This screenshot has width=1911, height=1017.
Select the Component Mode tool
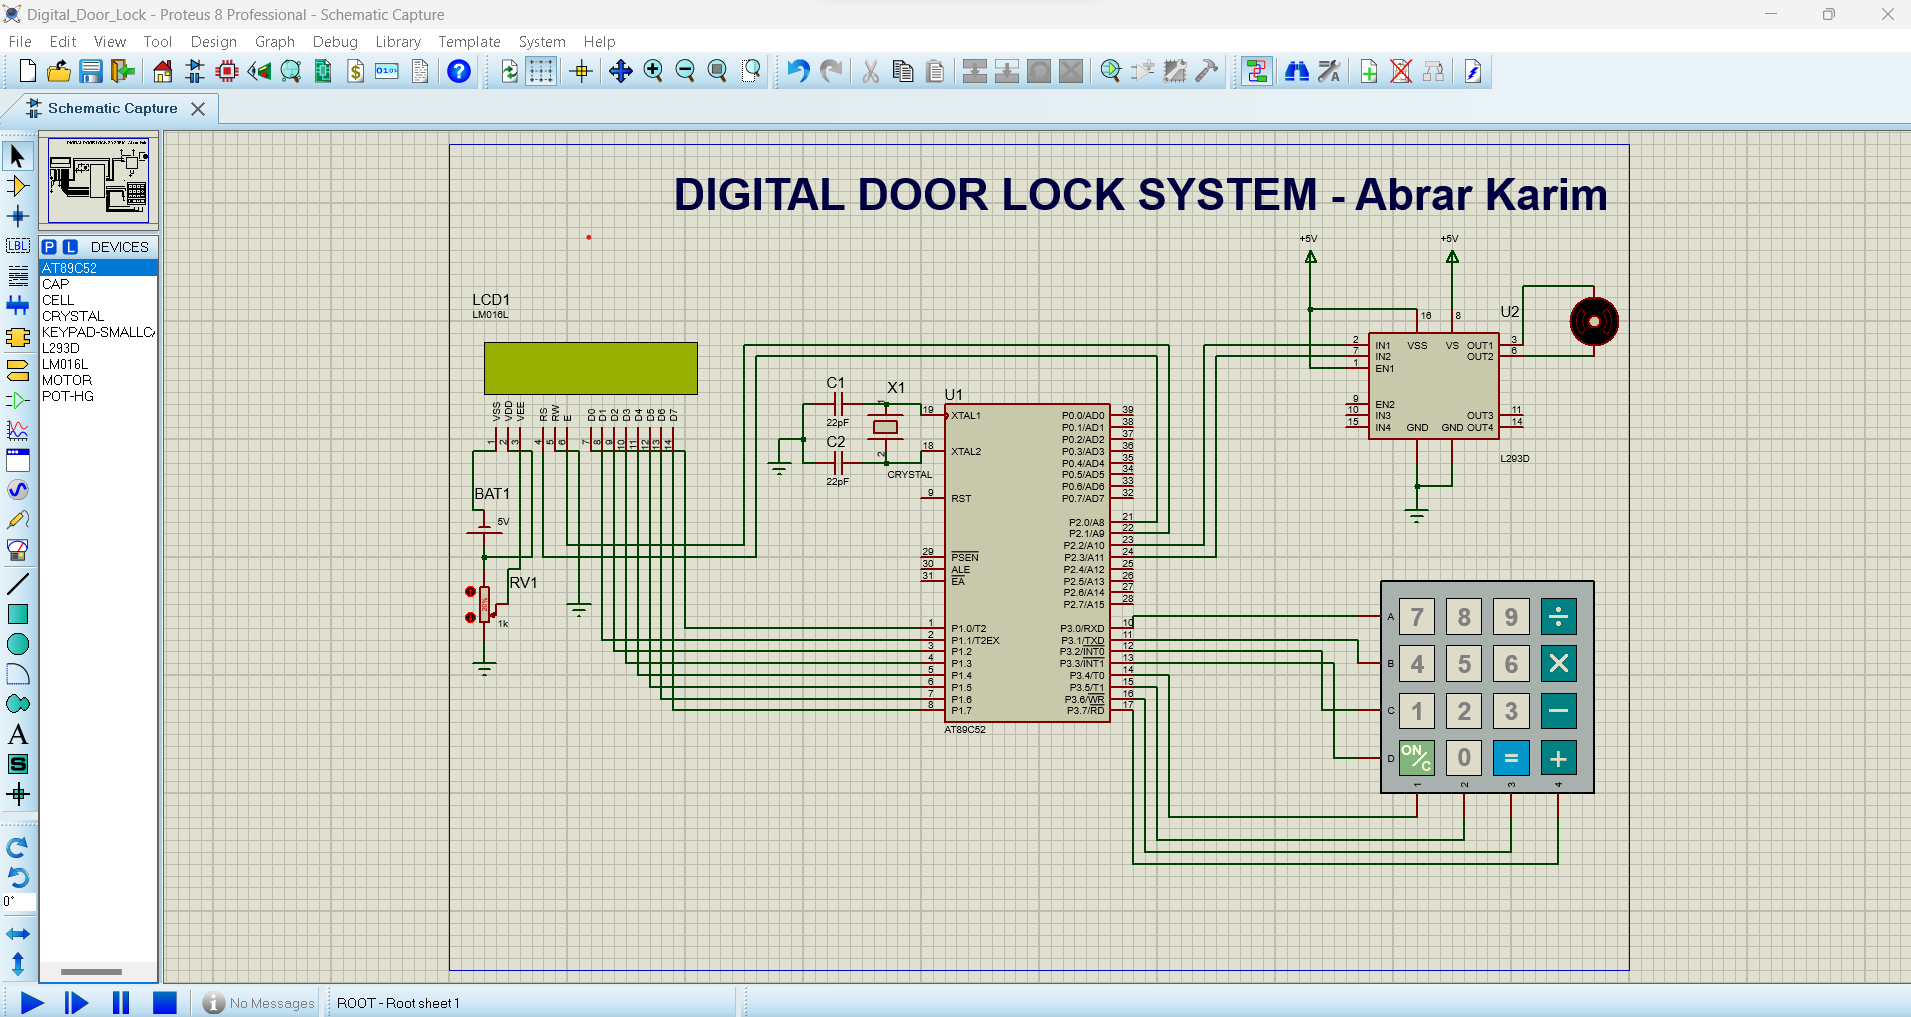click(18, 185)
